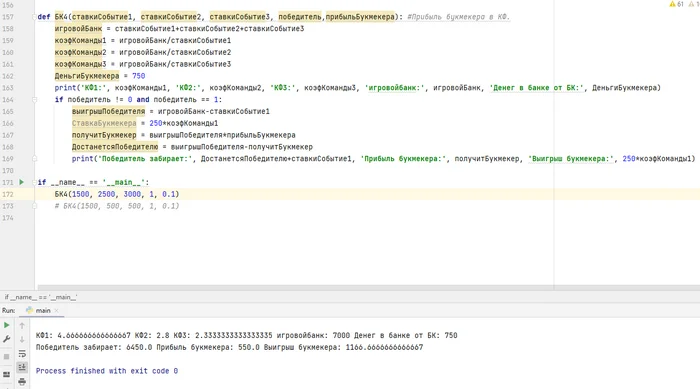Image resolution: width=700 pixels, height=389 pixels.
Task: Toggle Soft-Wrap in the Run console
Action: pyautogui.click(x=22, y=354)
